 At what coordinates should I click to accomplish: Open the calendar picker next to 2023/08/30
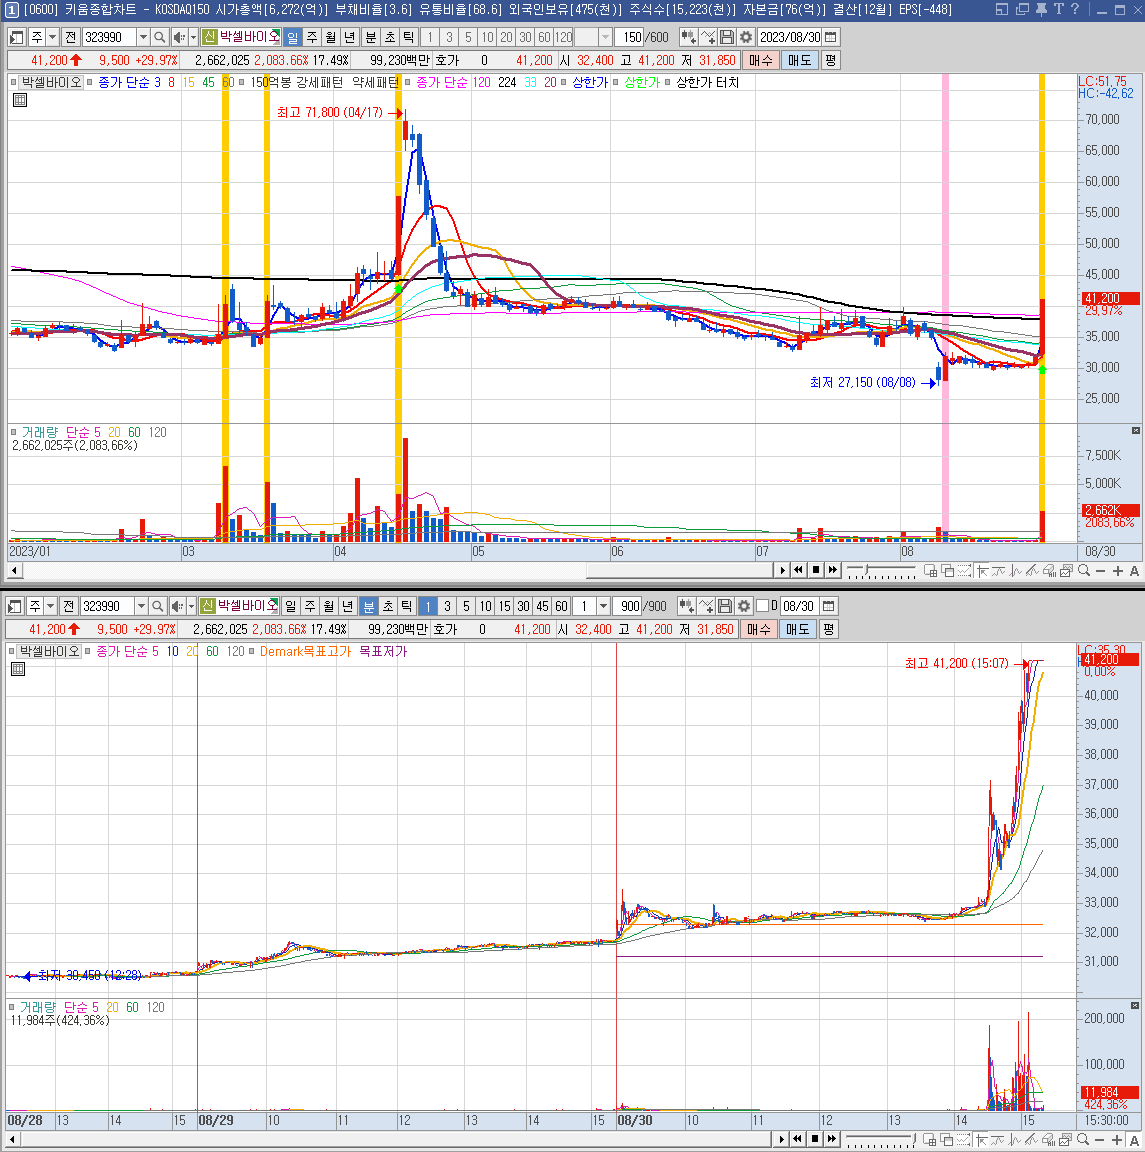(x=830, y=37)
